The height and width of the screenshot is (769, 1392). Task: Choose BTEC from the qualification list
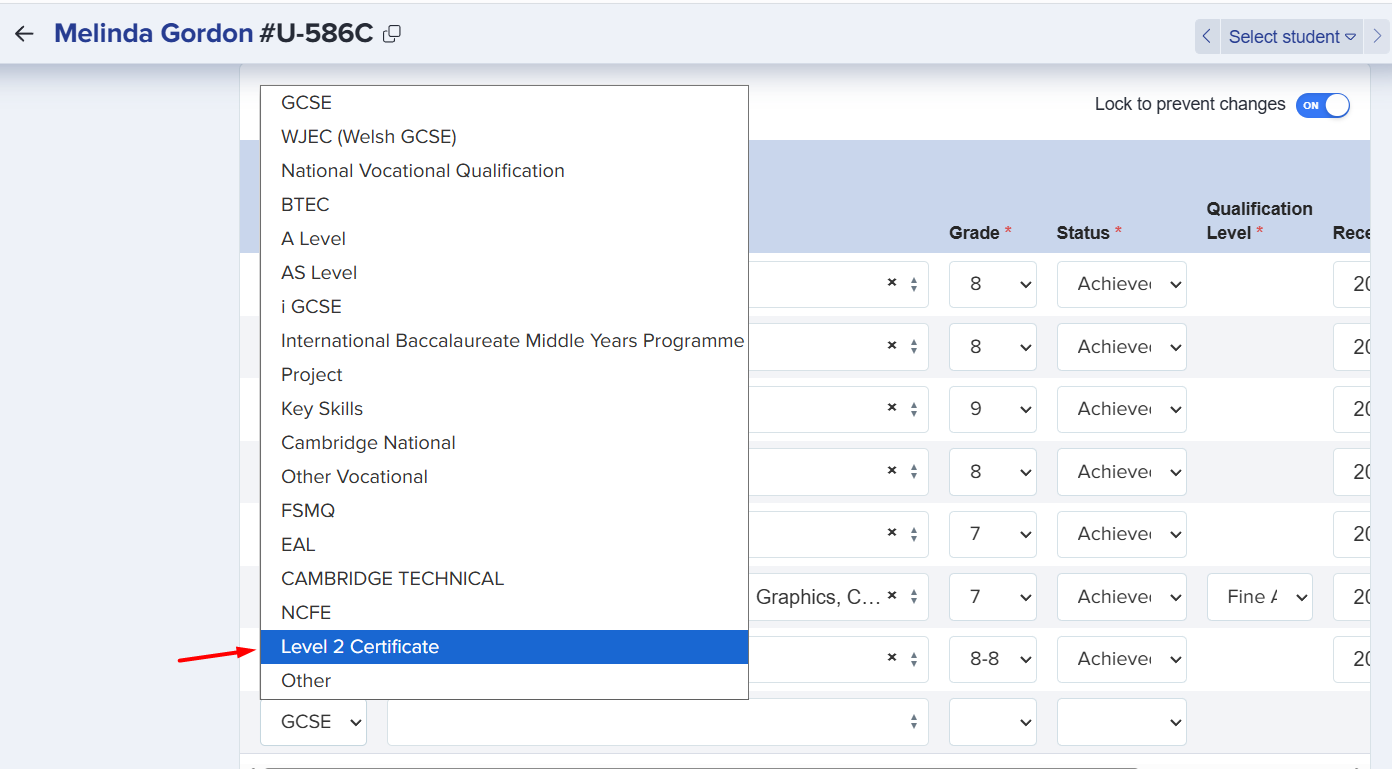305,205
